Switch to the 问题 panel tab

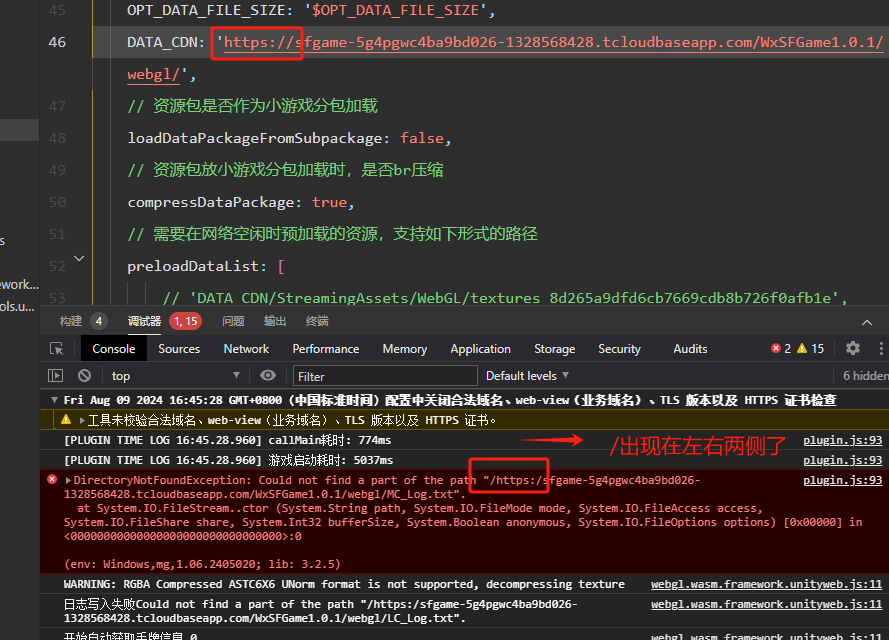click(233, 321)
